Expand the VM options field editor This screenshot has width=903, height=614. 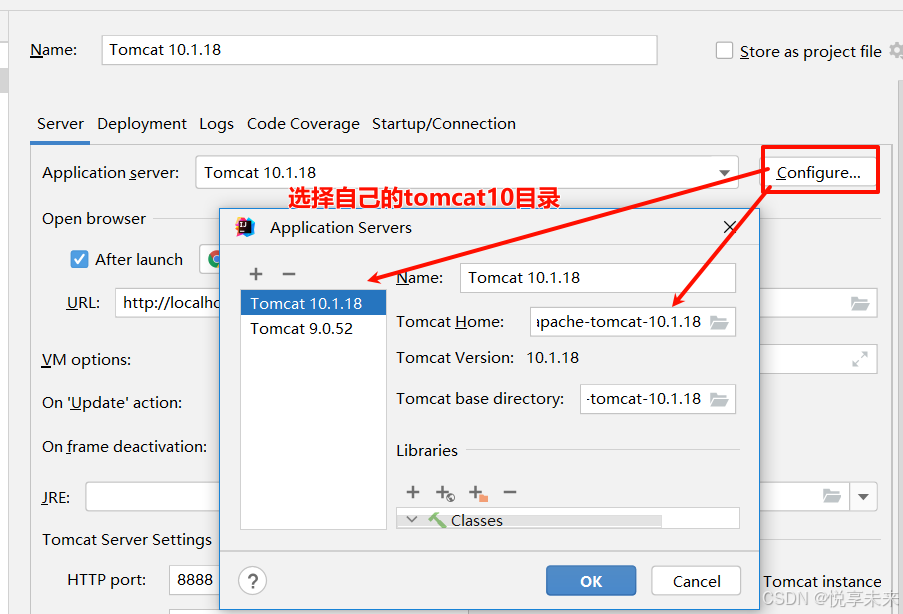click(860, 359)
